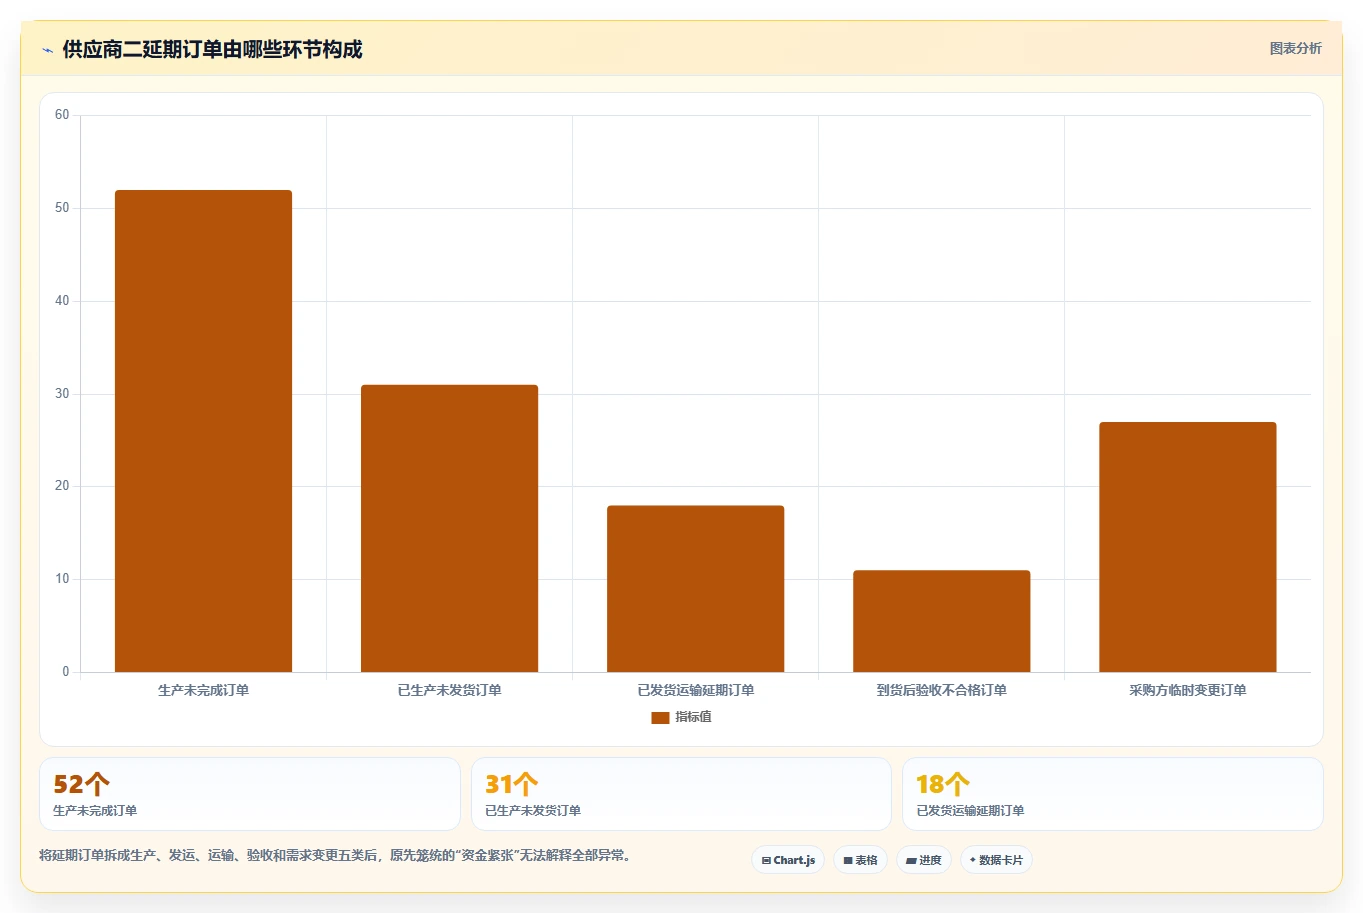Screen dimensions: 1363x913
Task: Click the card caption 已发货运输延期订单 under 18个
Action: coord(970,811)
